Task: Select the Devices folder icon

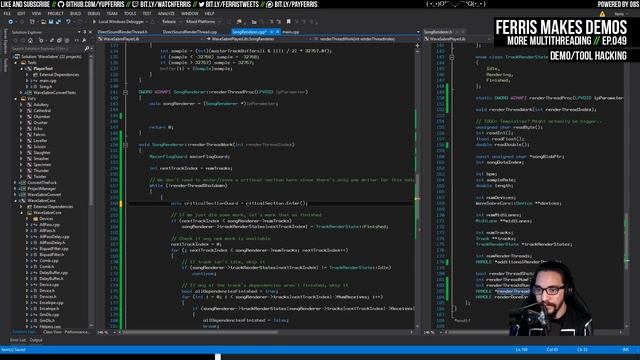Action: [x=35, y=219]
